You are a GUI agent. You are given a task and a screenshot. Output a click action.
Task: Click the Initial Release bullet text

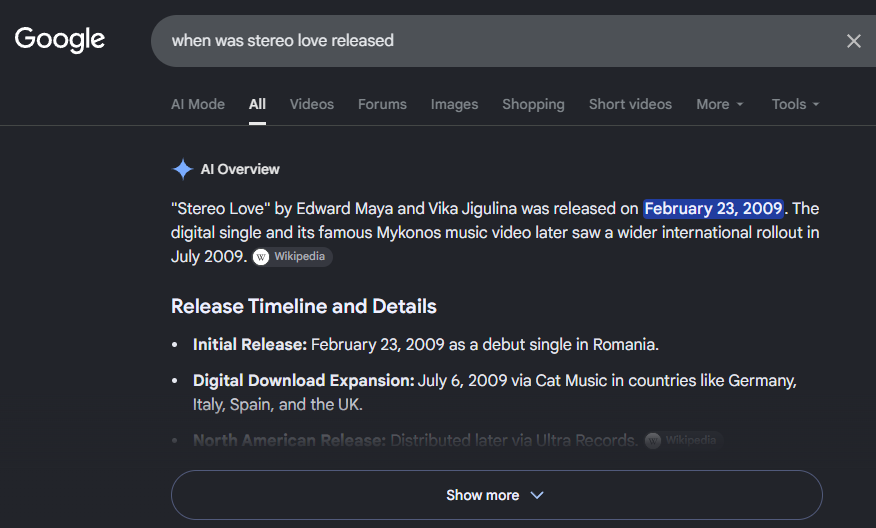(426, 345)
